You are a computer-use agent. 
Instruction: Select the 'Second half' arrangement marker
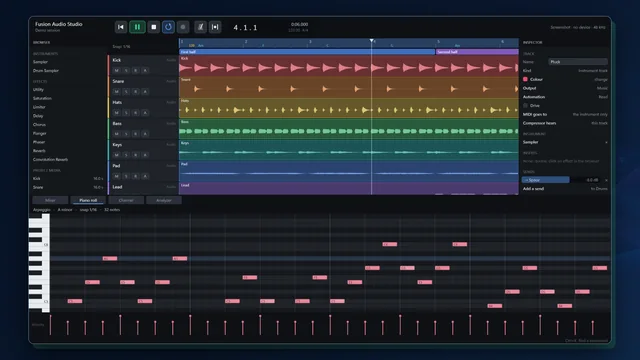point(477,52)
